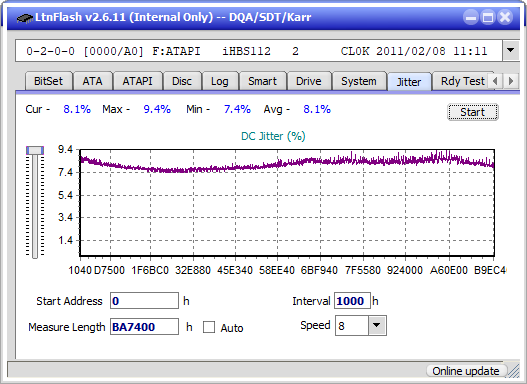Image resolution: width=527 pixels, height=384 pixels.
Task: Close the LtnFlash window
Action: [x=505, y=17]
